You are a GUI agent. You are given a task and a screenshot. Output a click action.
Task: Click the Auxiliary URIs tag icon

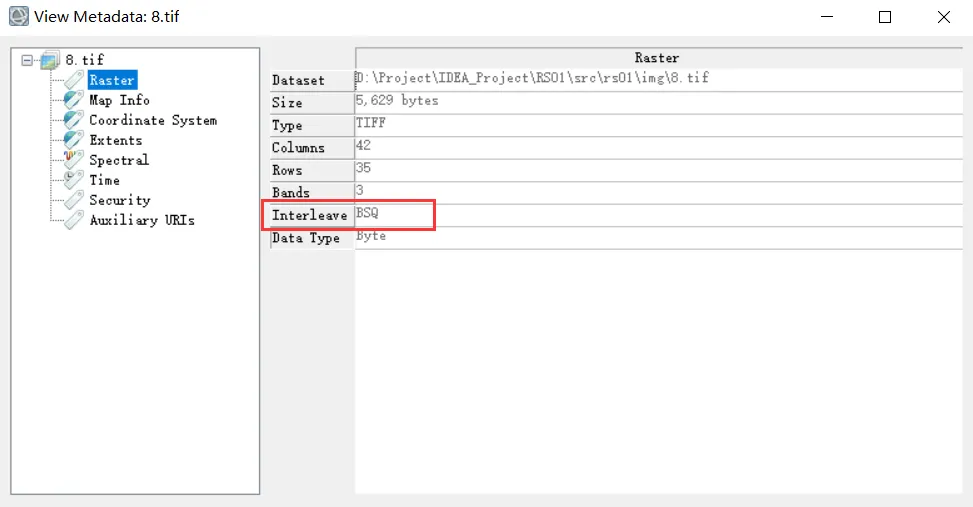(x=74, y=220)
